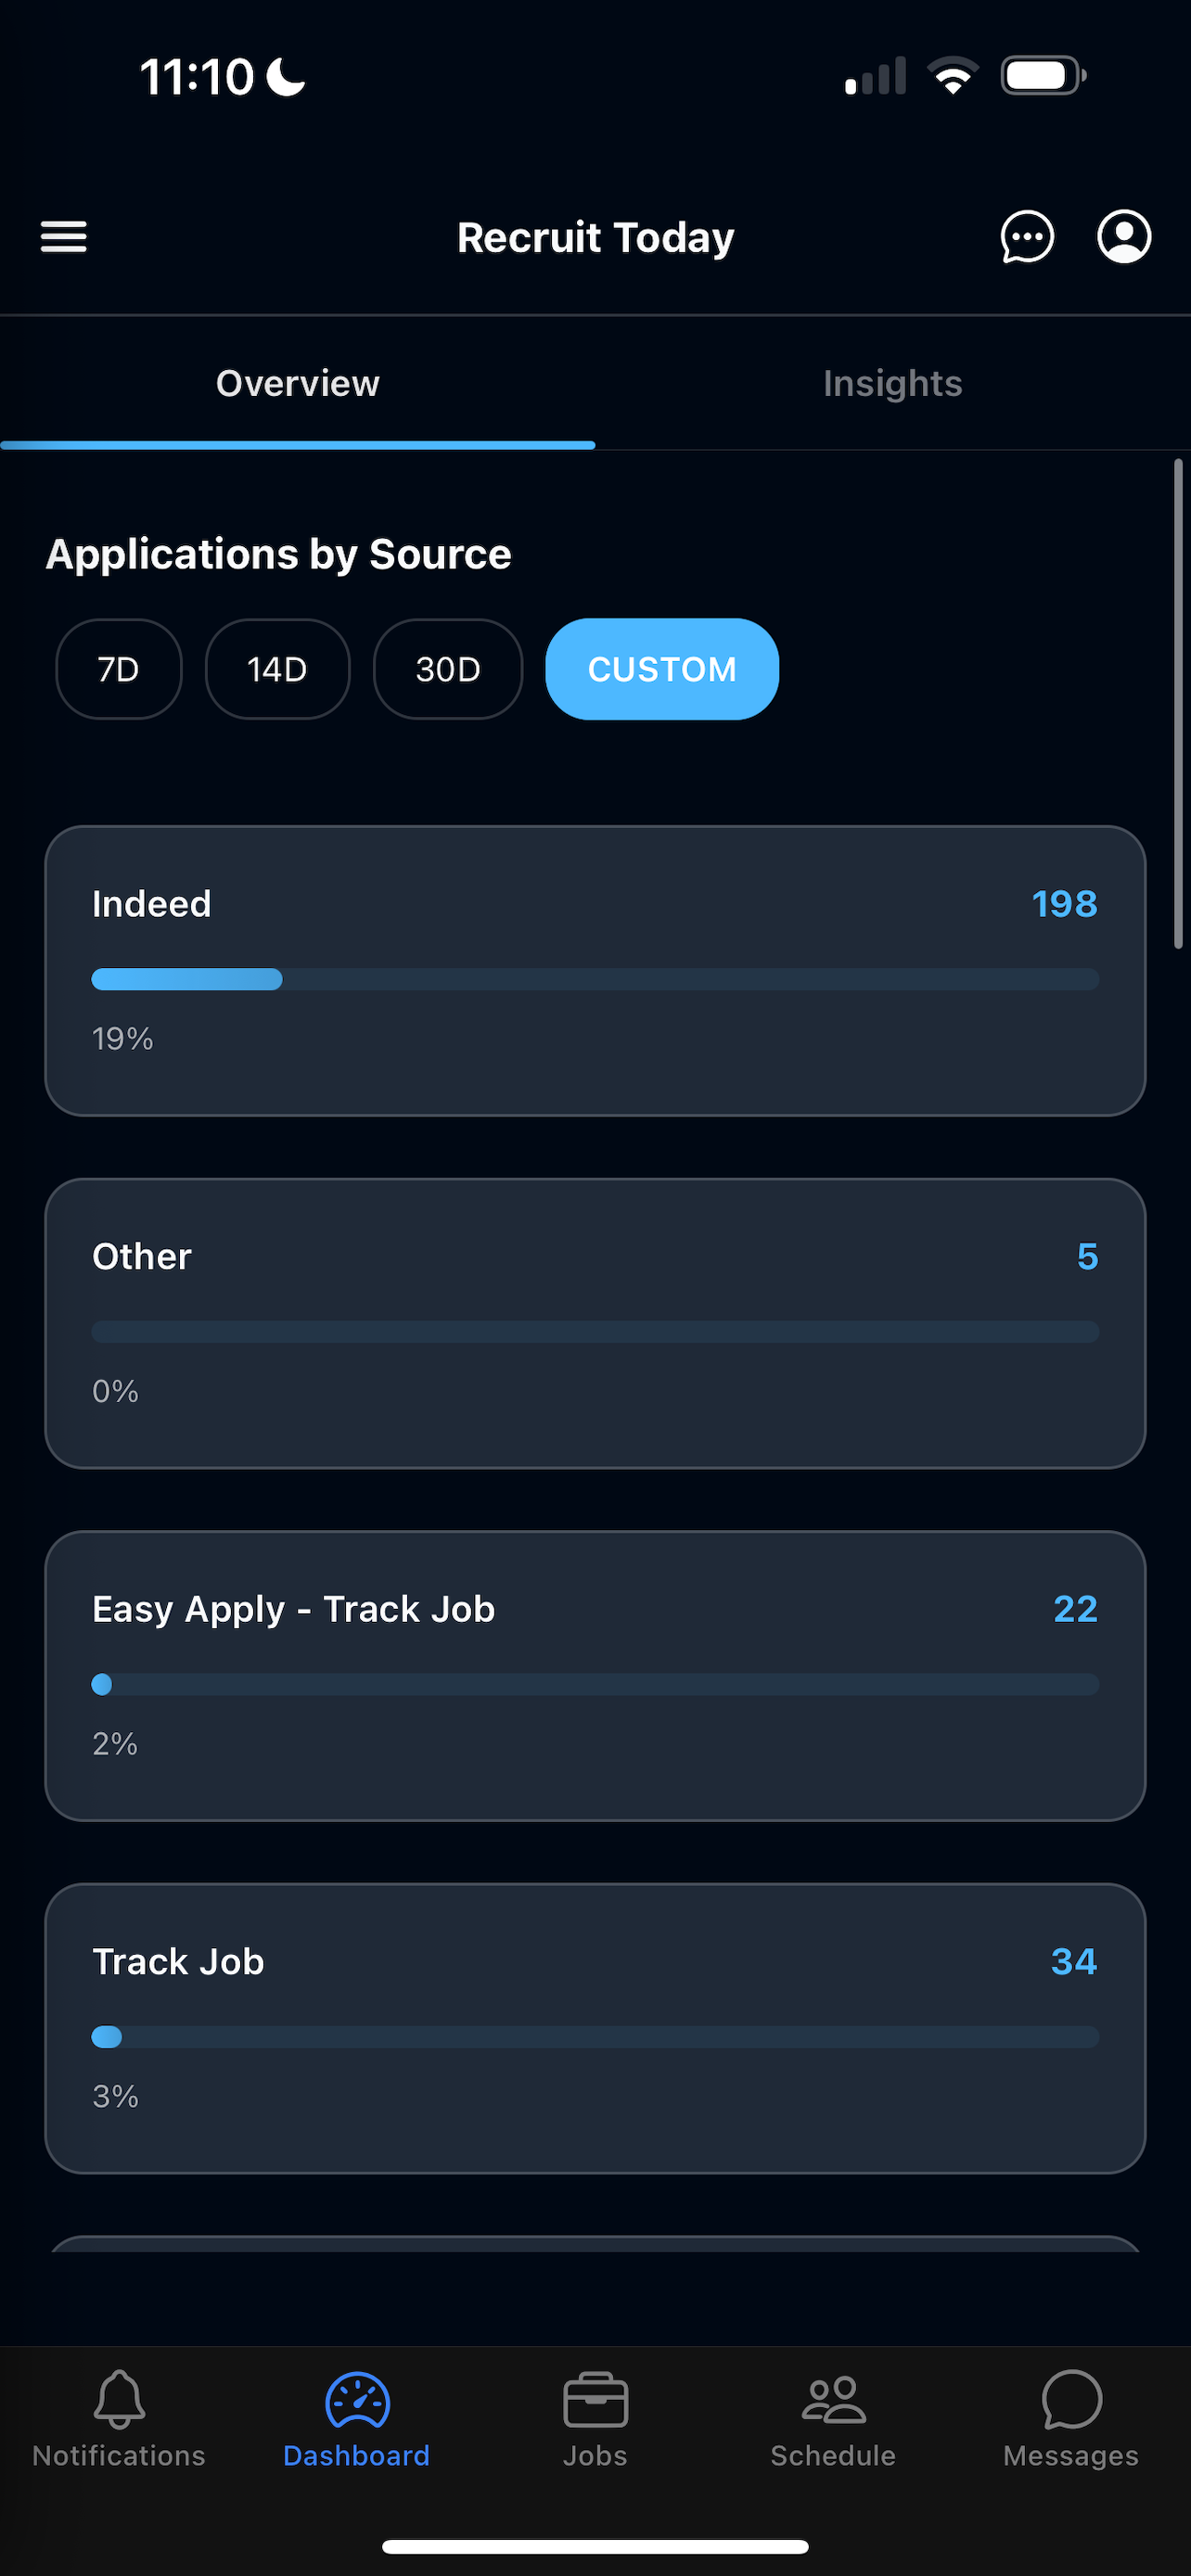Open the hamburger menu

[x=63, y=237]
